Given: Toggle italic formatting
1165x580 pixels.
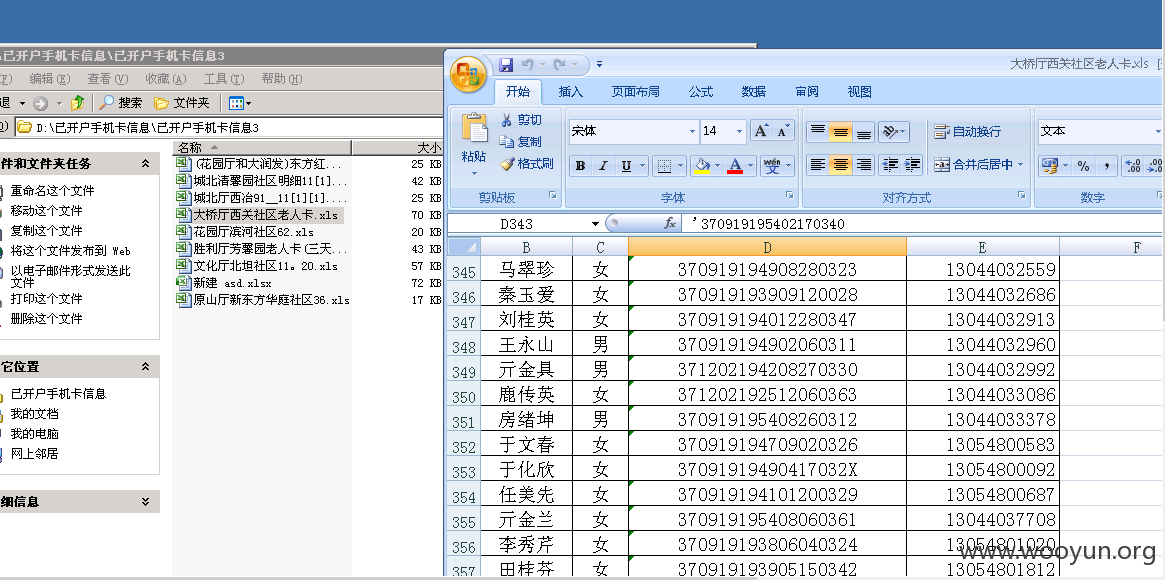Looking at the screenshot, I should pyautogui.click(x=603, y=166).
